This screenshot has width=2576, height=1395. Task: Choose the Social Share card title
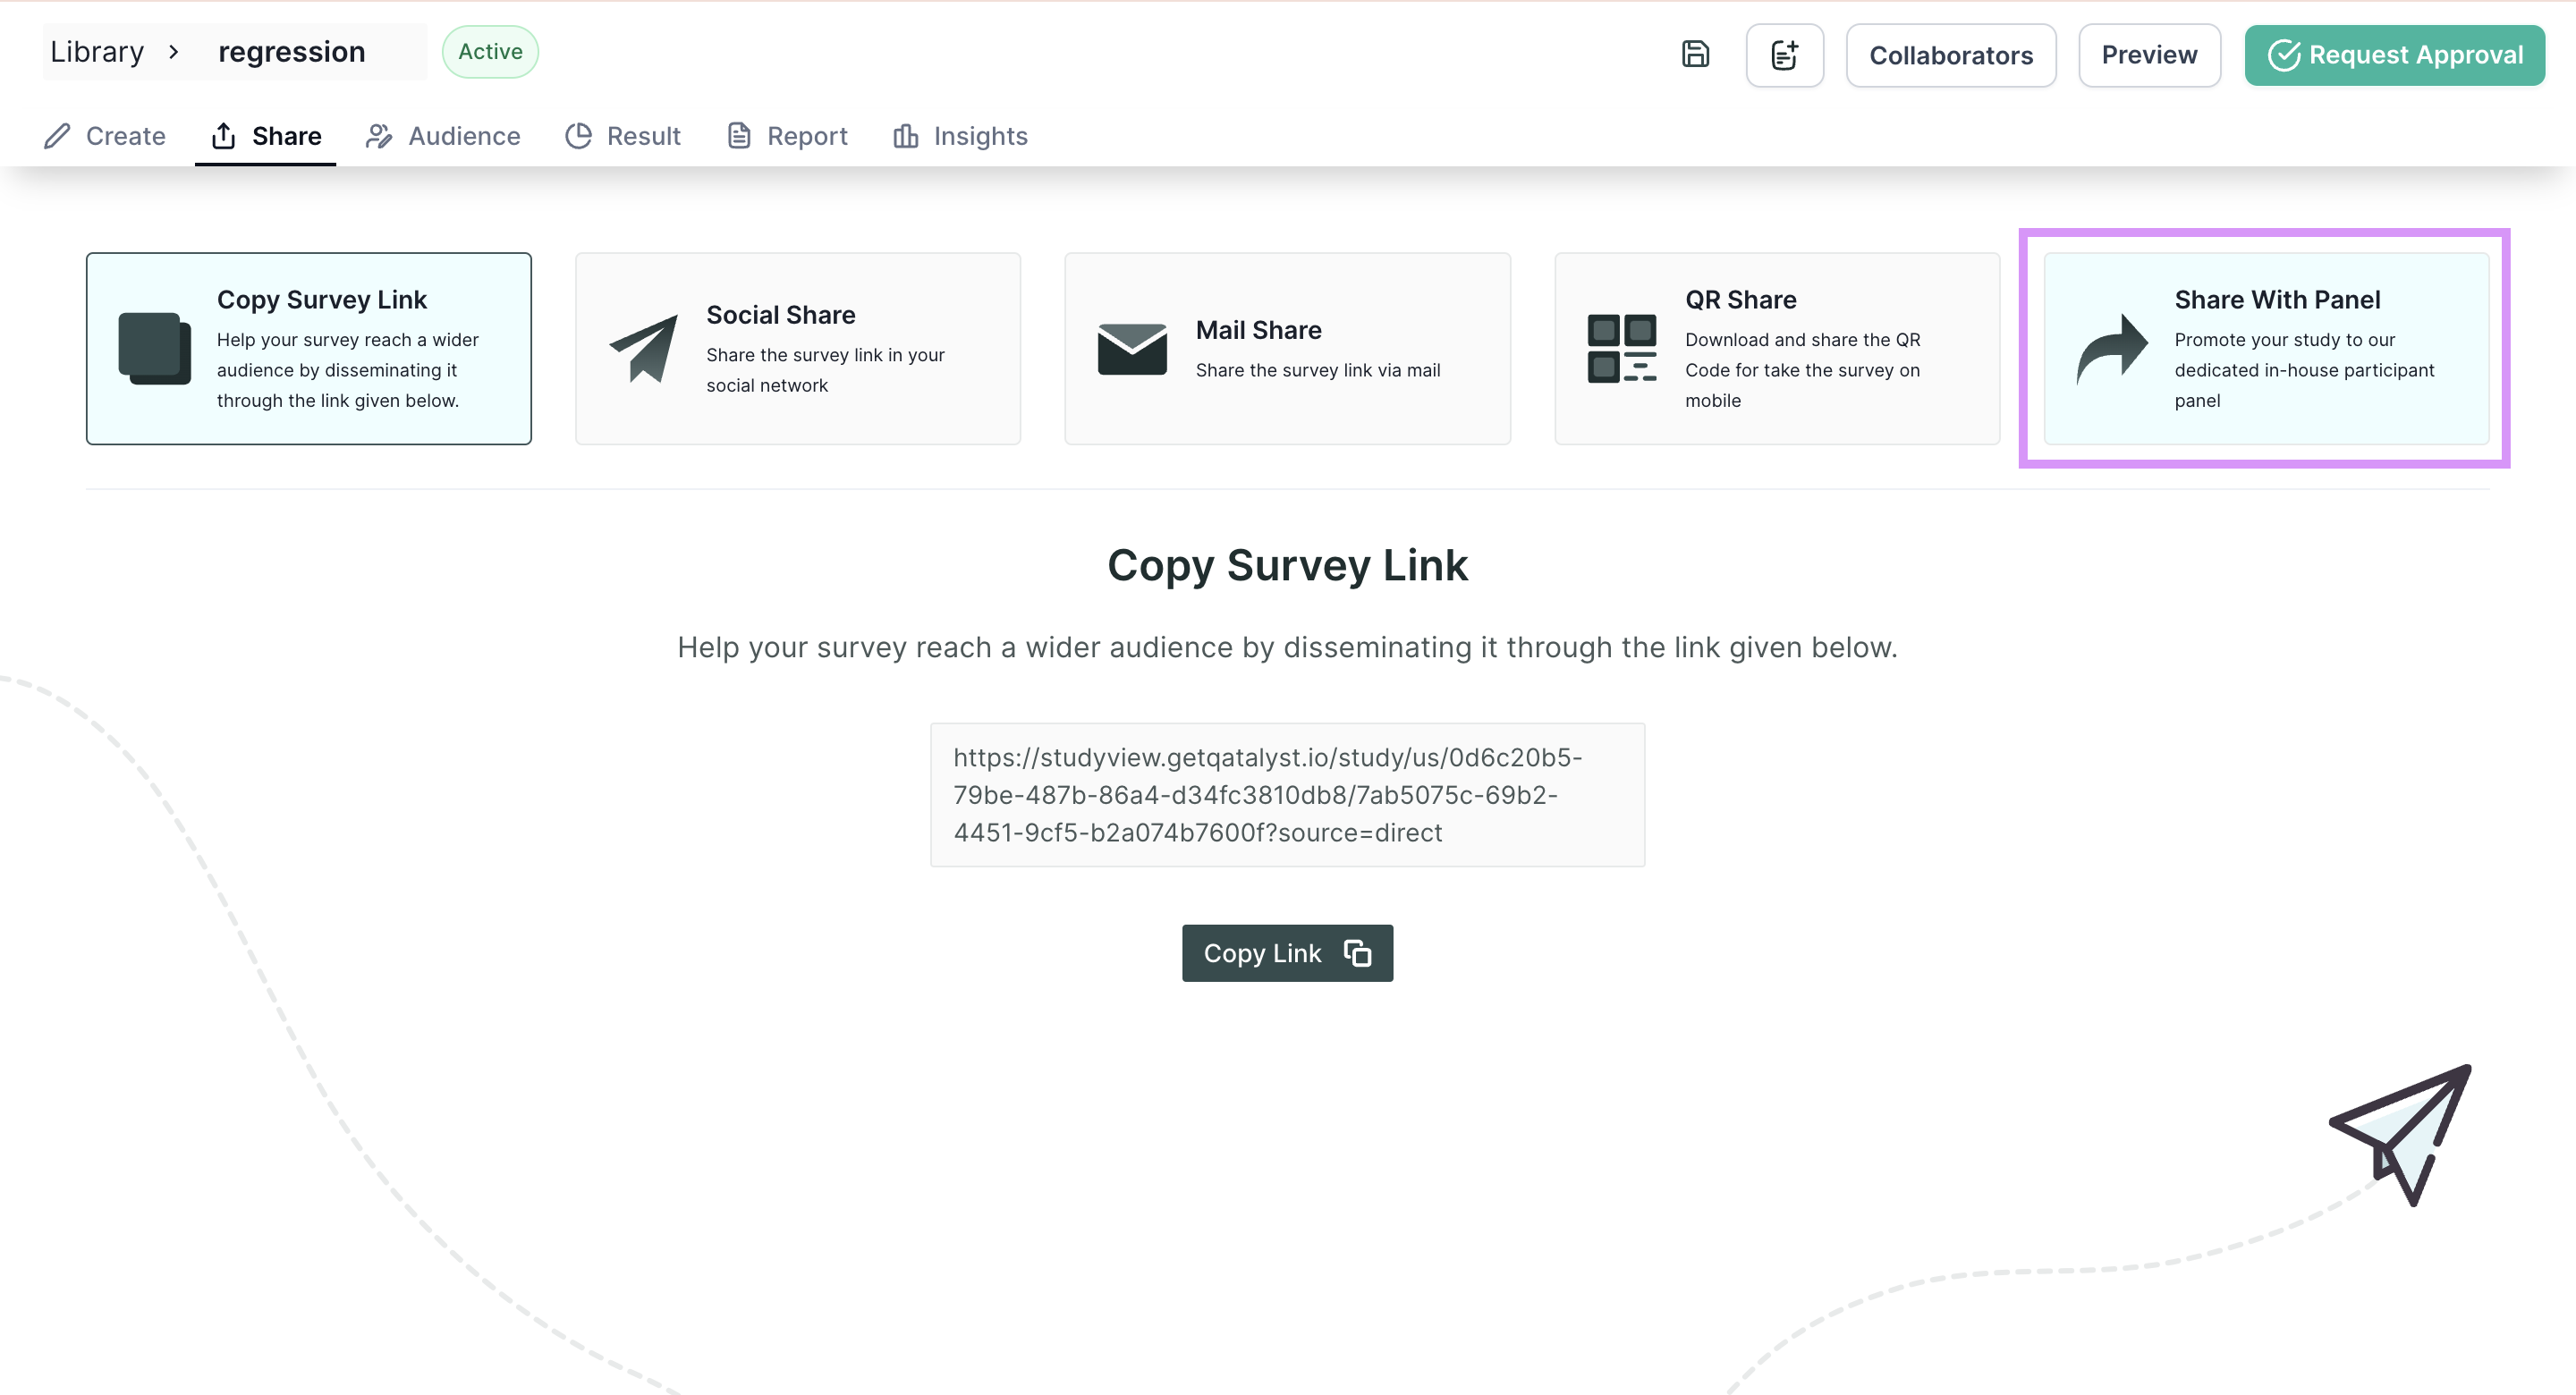click(780, 314)
